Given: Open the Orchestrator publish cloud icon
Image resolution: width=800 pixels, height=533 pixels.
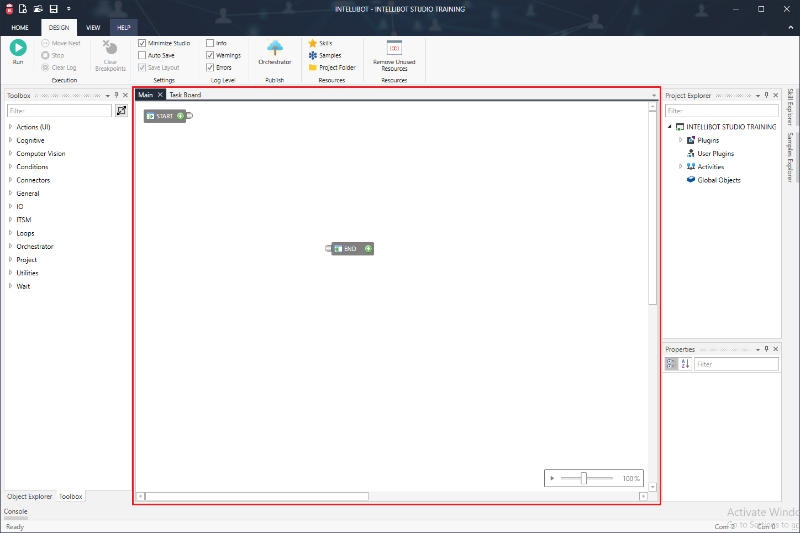Looking at the screenshot, I should (274, 47).
